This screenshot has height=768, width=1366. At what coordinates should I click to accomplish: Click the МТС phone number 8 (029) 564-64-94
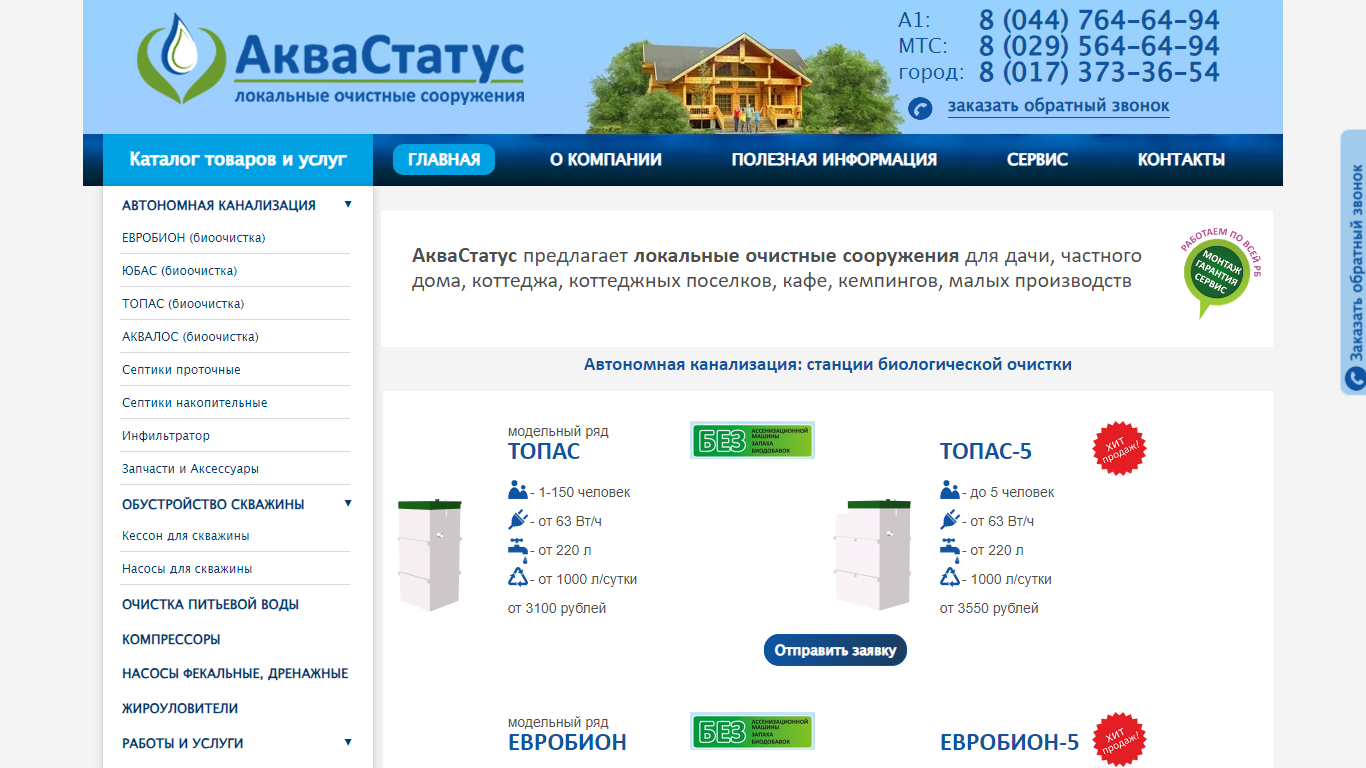pyautogui.click(x=1099, y=46)
